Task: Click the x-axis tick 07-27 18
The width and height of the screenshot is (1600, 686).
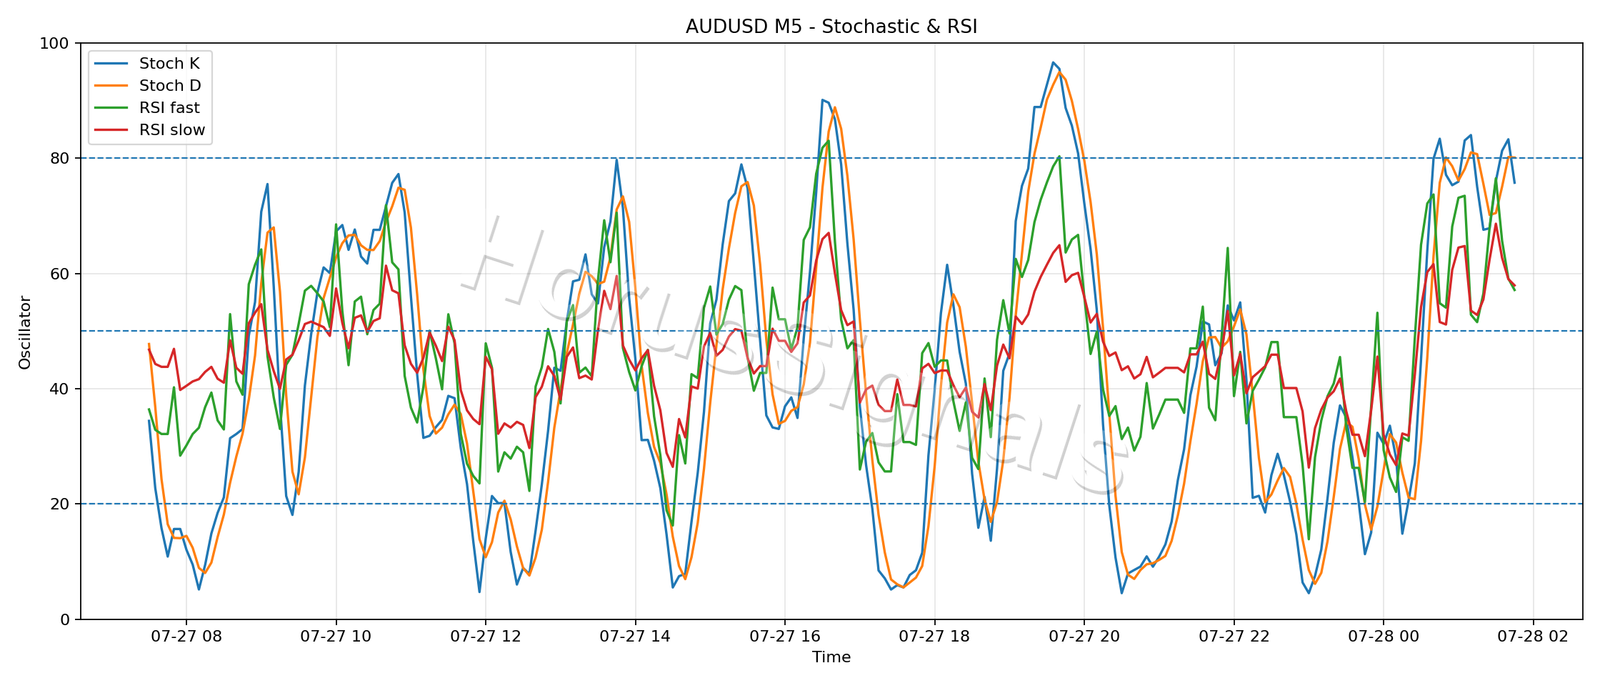Action: pyautogui.click(x=934, y=636)
